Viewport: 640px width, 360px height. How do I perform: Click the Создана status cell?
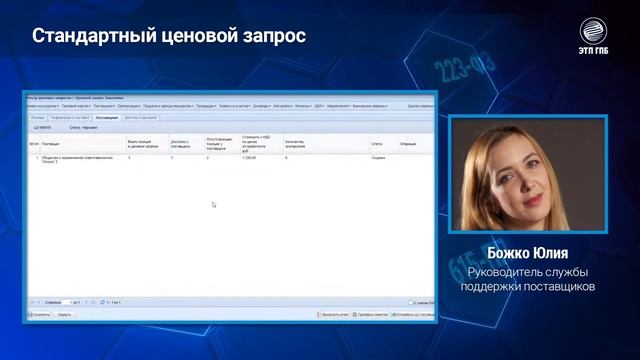(378, 158)
